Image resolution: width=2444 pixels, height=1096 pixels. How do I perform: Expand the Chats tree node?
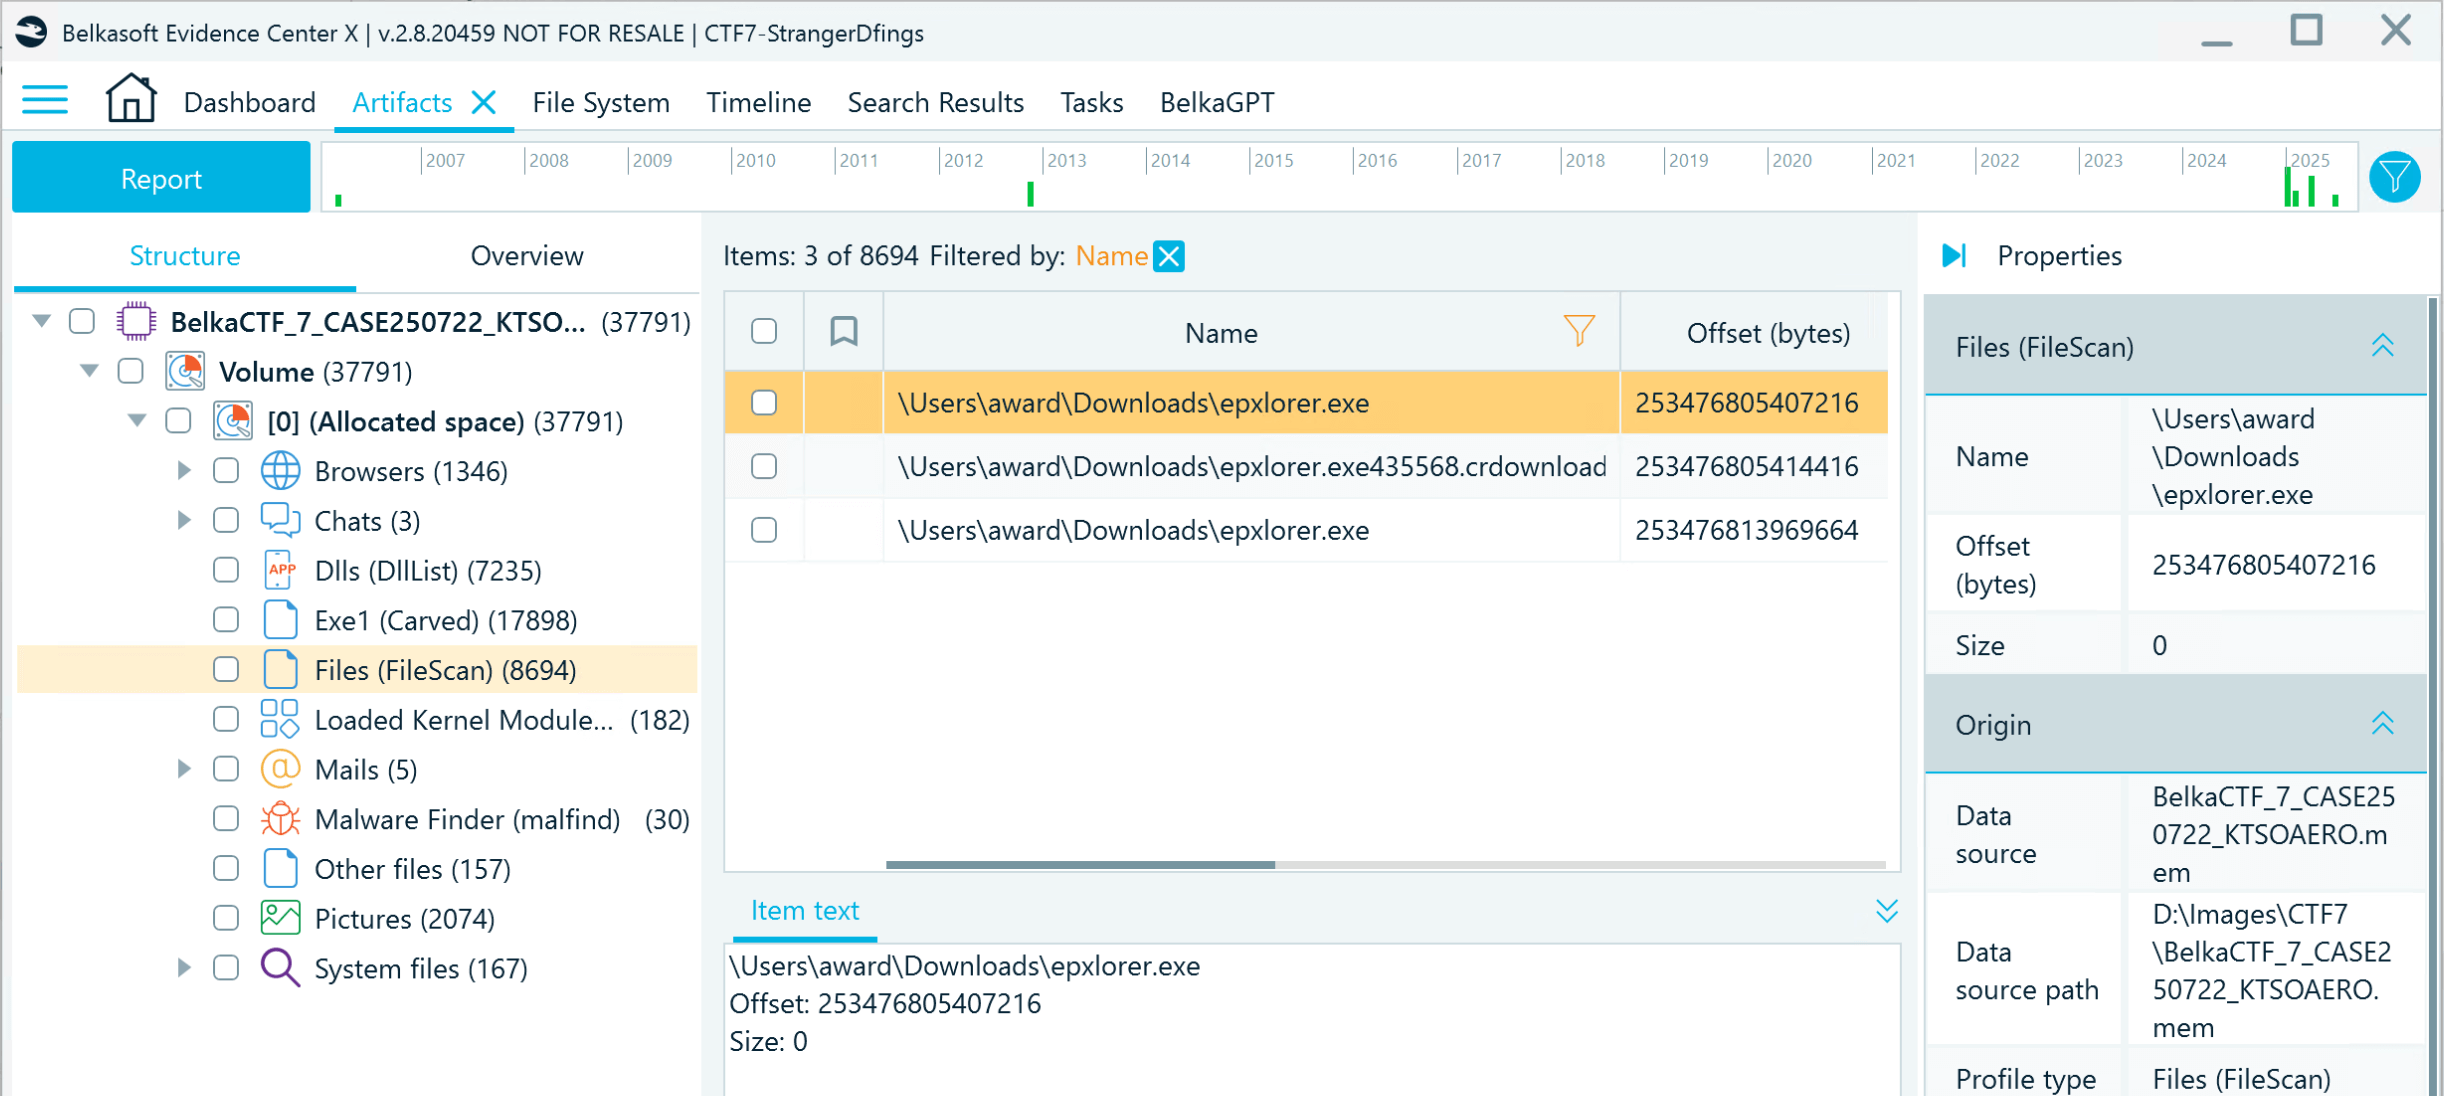tap(184, 520)
